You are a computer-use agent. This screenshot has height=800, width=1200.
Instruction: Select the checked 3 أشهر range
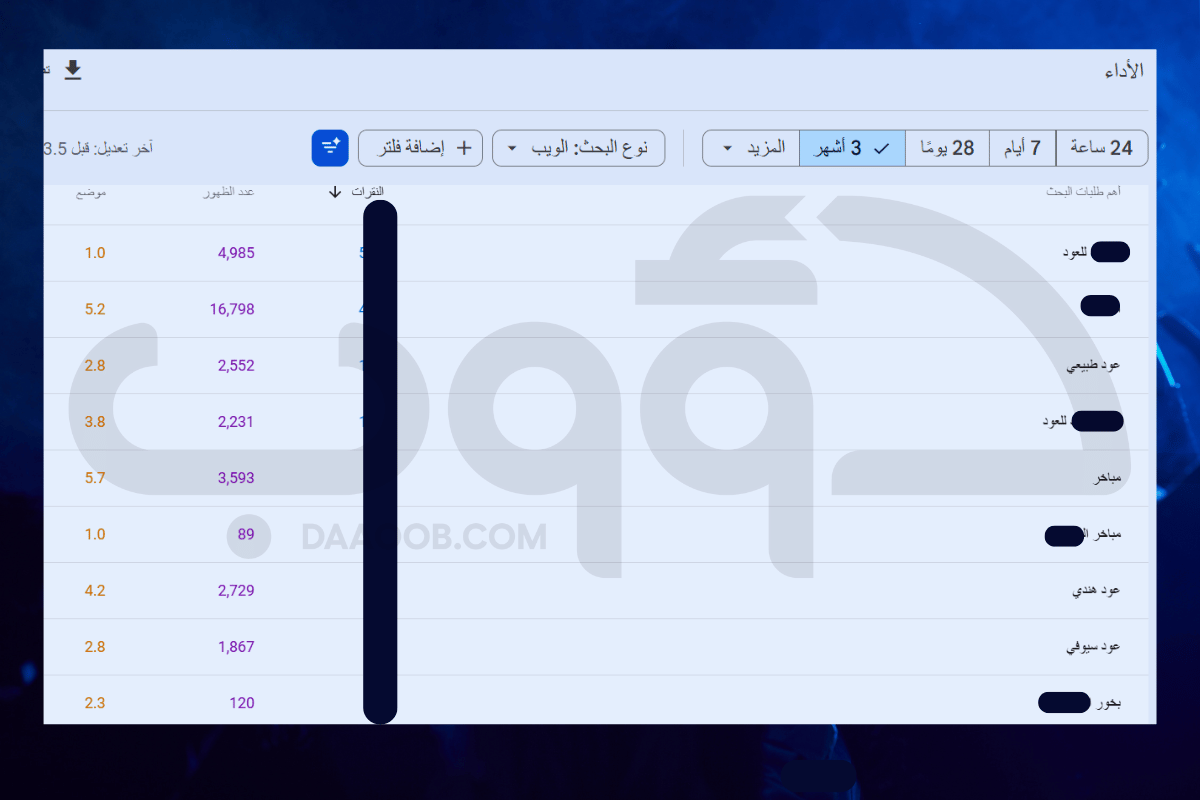coord(852,148)
